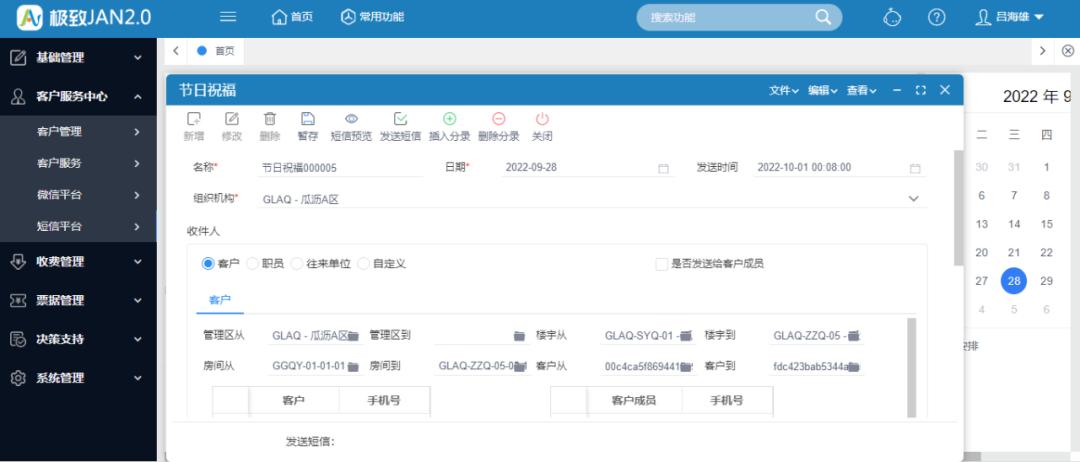1080x462 pixels.
Task: Open 组织机构 dropdown arrow
Action: [x=913, y=199]
